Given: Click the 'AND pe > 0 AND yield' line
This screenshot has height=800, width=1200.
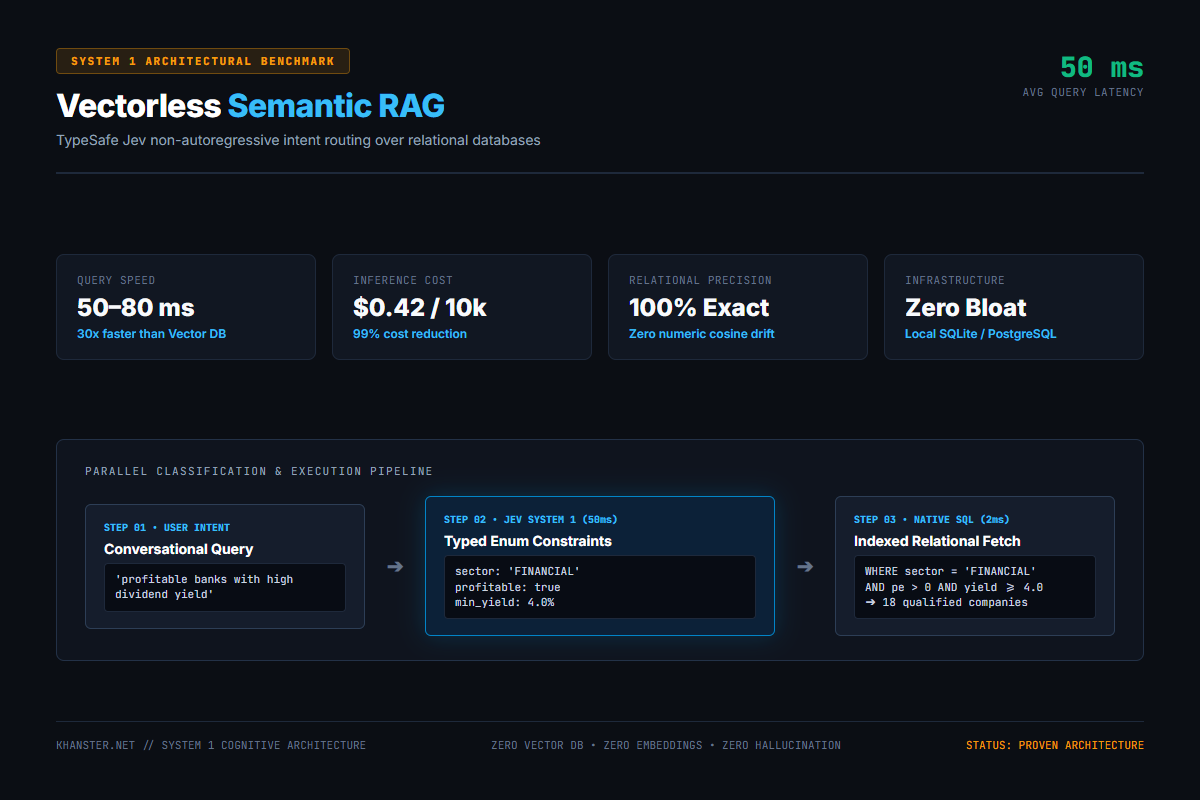Looking at the screenshot, I should (x=954, y=587).
